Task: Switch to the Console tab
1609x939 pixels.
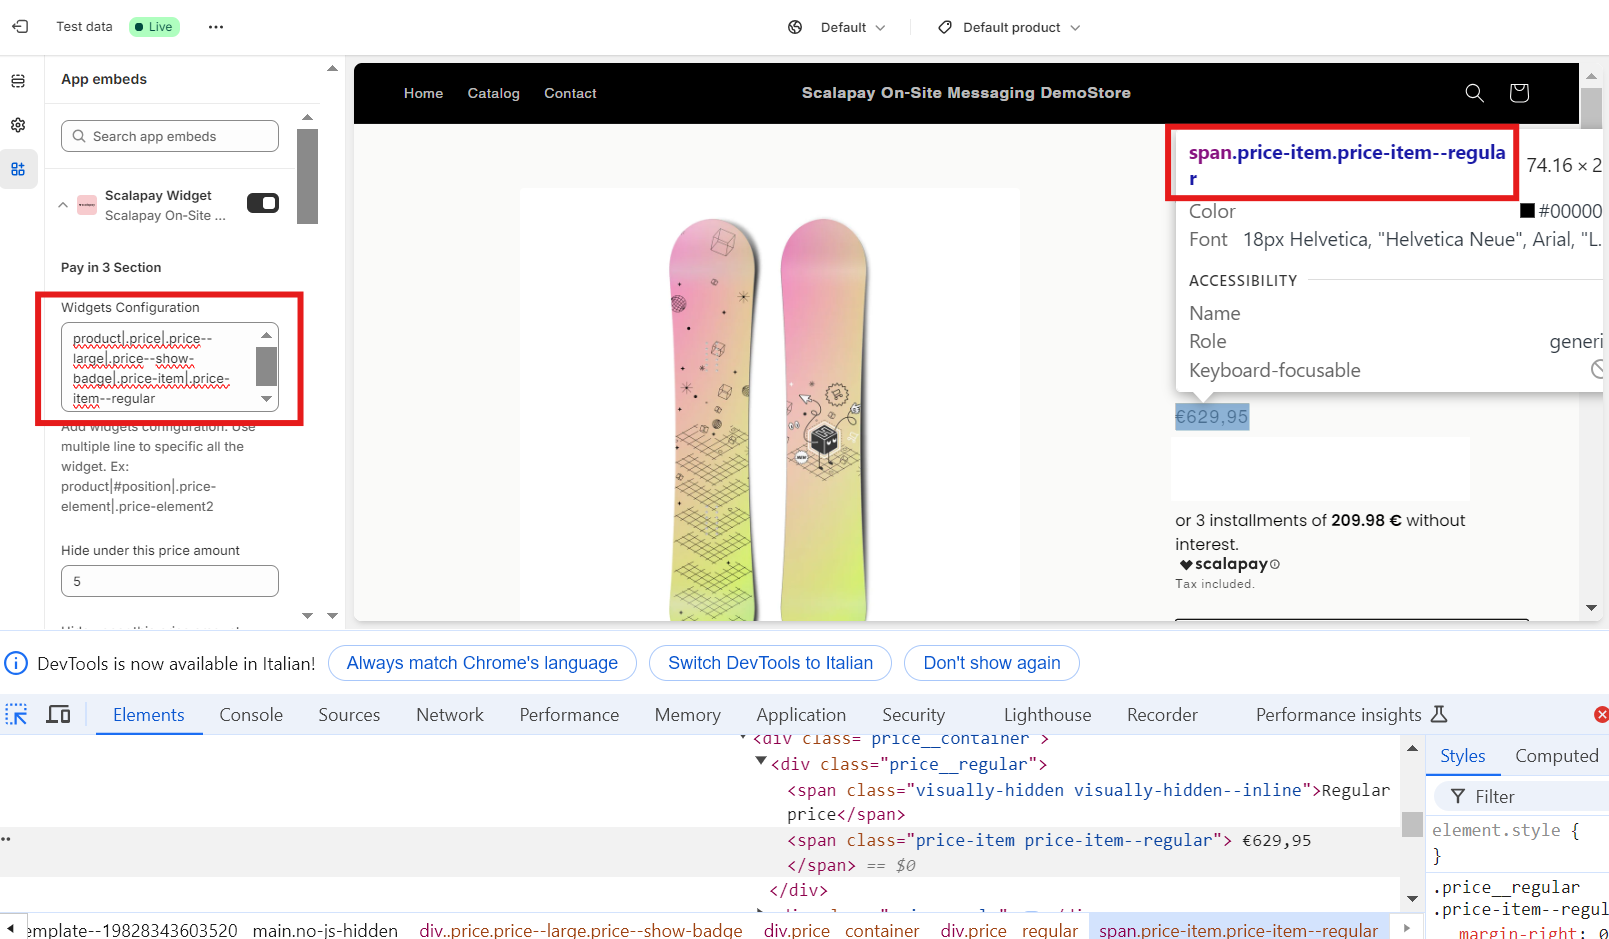Action: [x=251, y=714]
